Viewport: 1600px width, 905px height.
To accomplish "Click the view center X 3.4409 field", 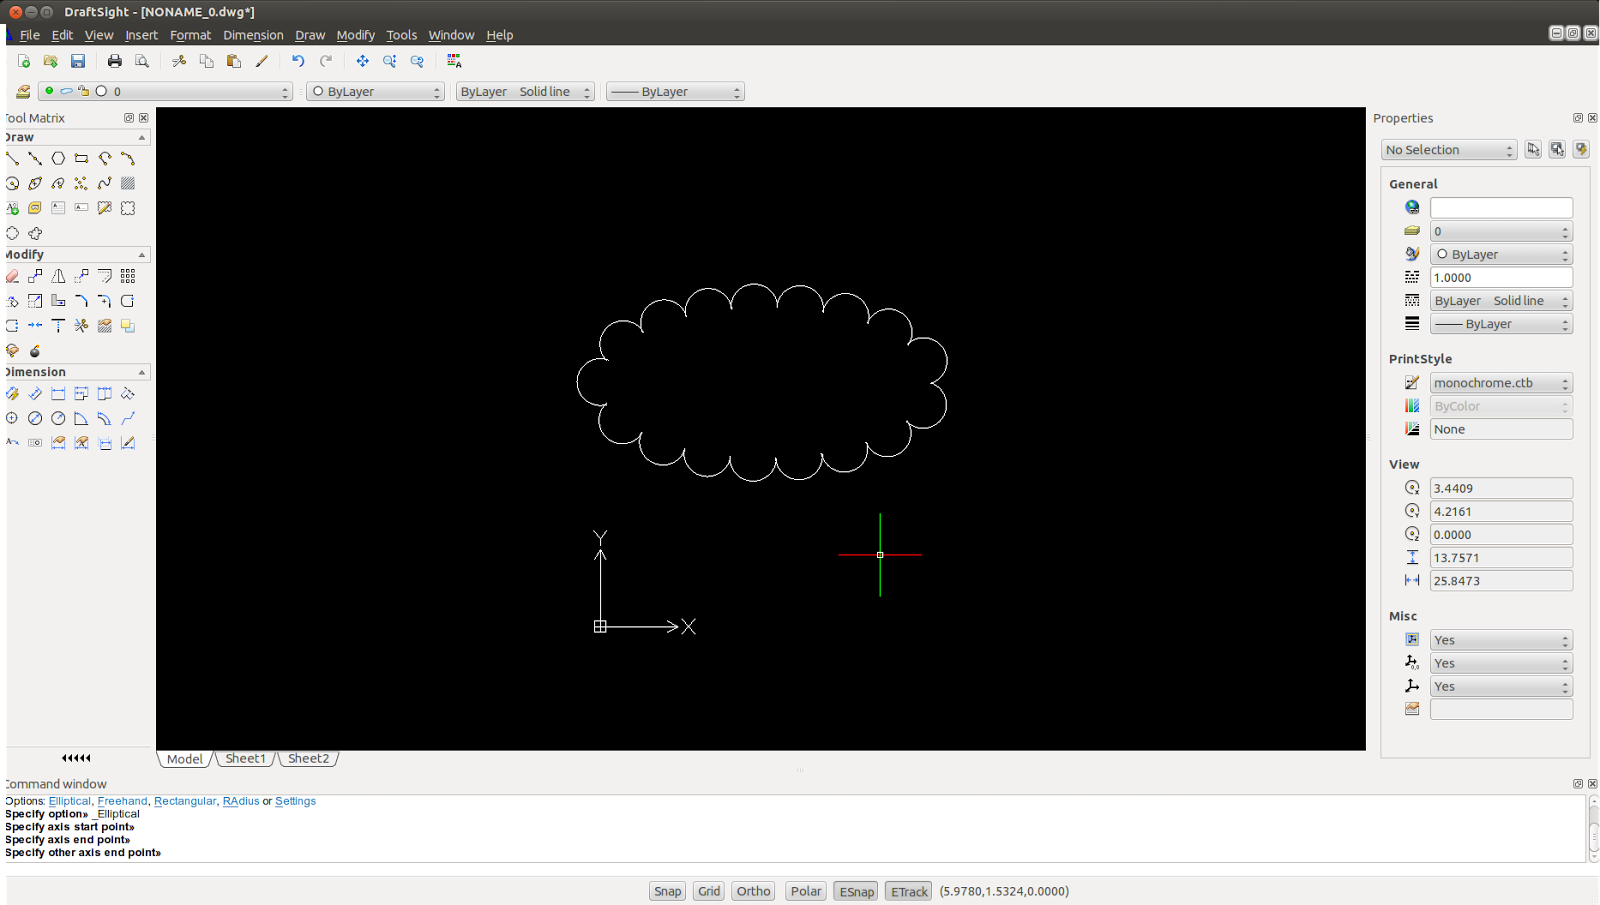I will (1501, 488).
